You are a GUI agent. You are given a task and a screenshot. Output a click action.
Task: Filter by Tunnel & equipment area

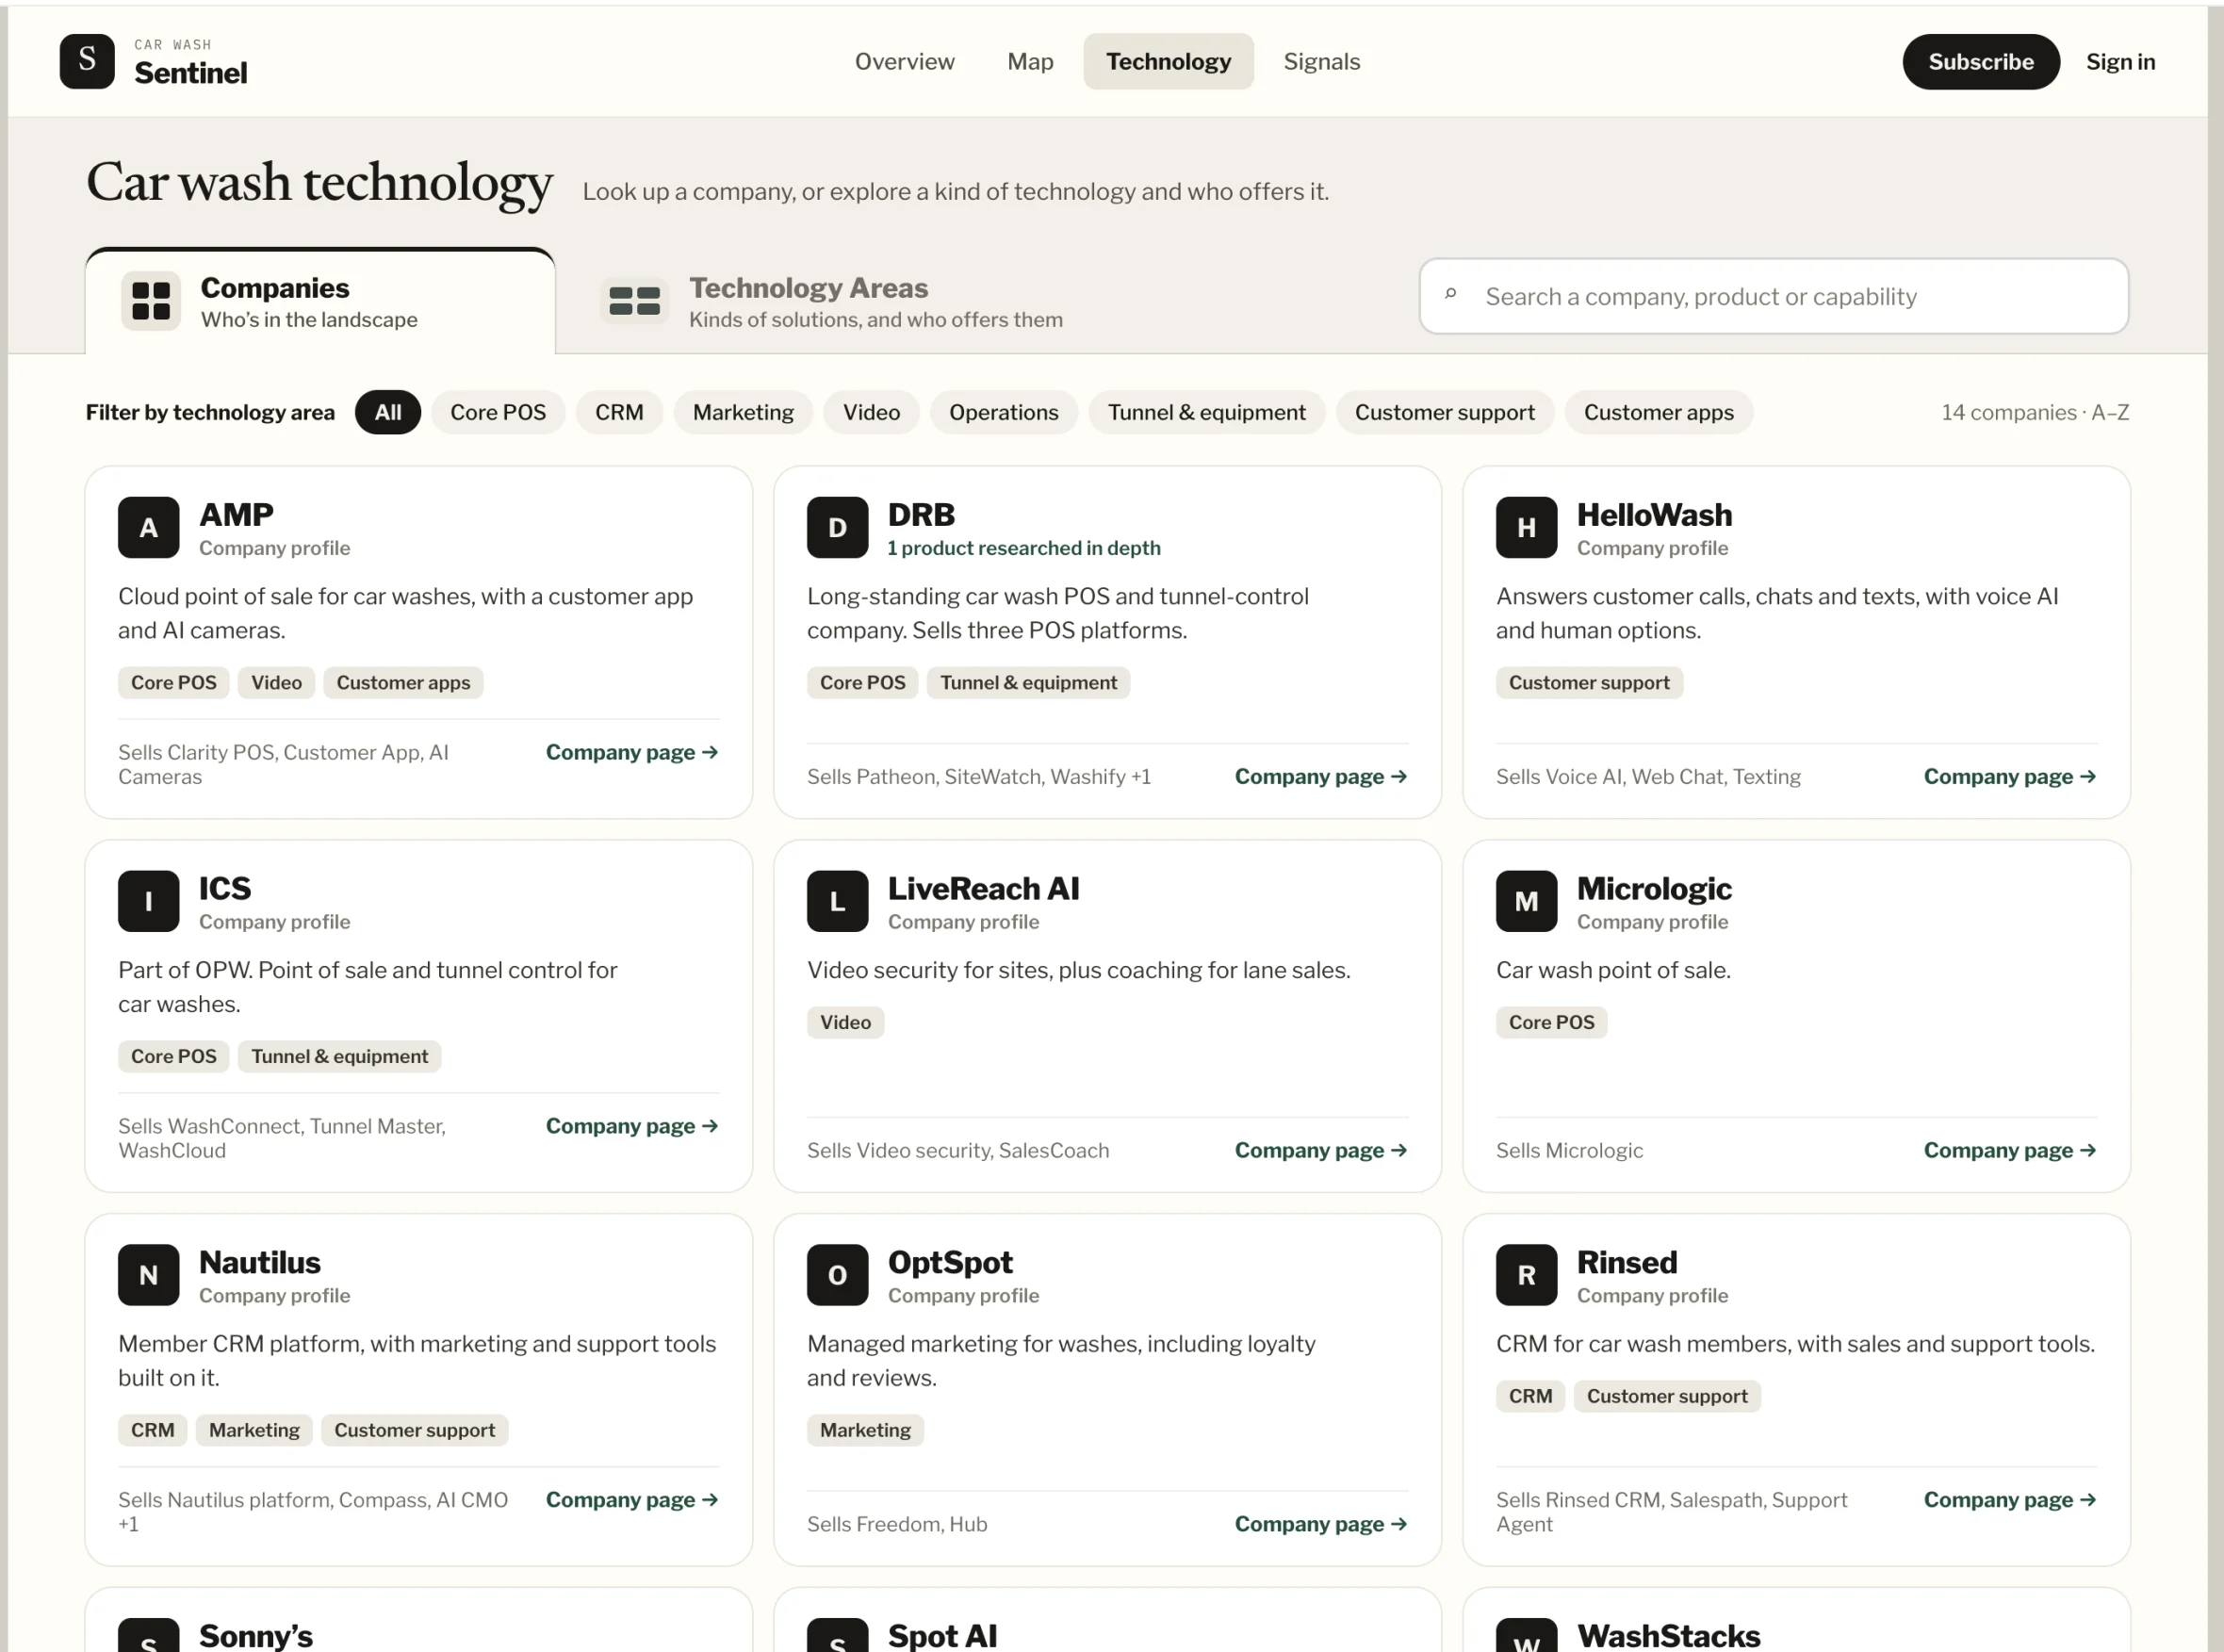coord(1206,412)
